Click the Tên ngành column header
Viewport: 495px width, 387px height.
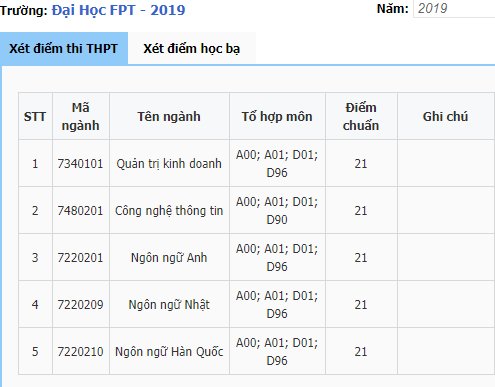(169, 116)
